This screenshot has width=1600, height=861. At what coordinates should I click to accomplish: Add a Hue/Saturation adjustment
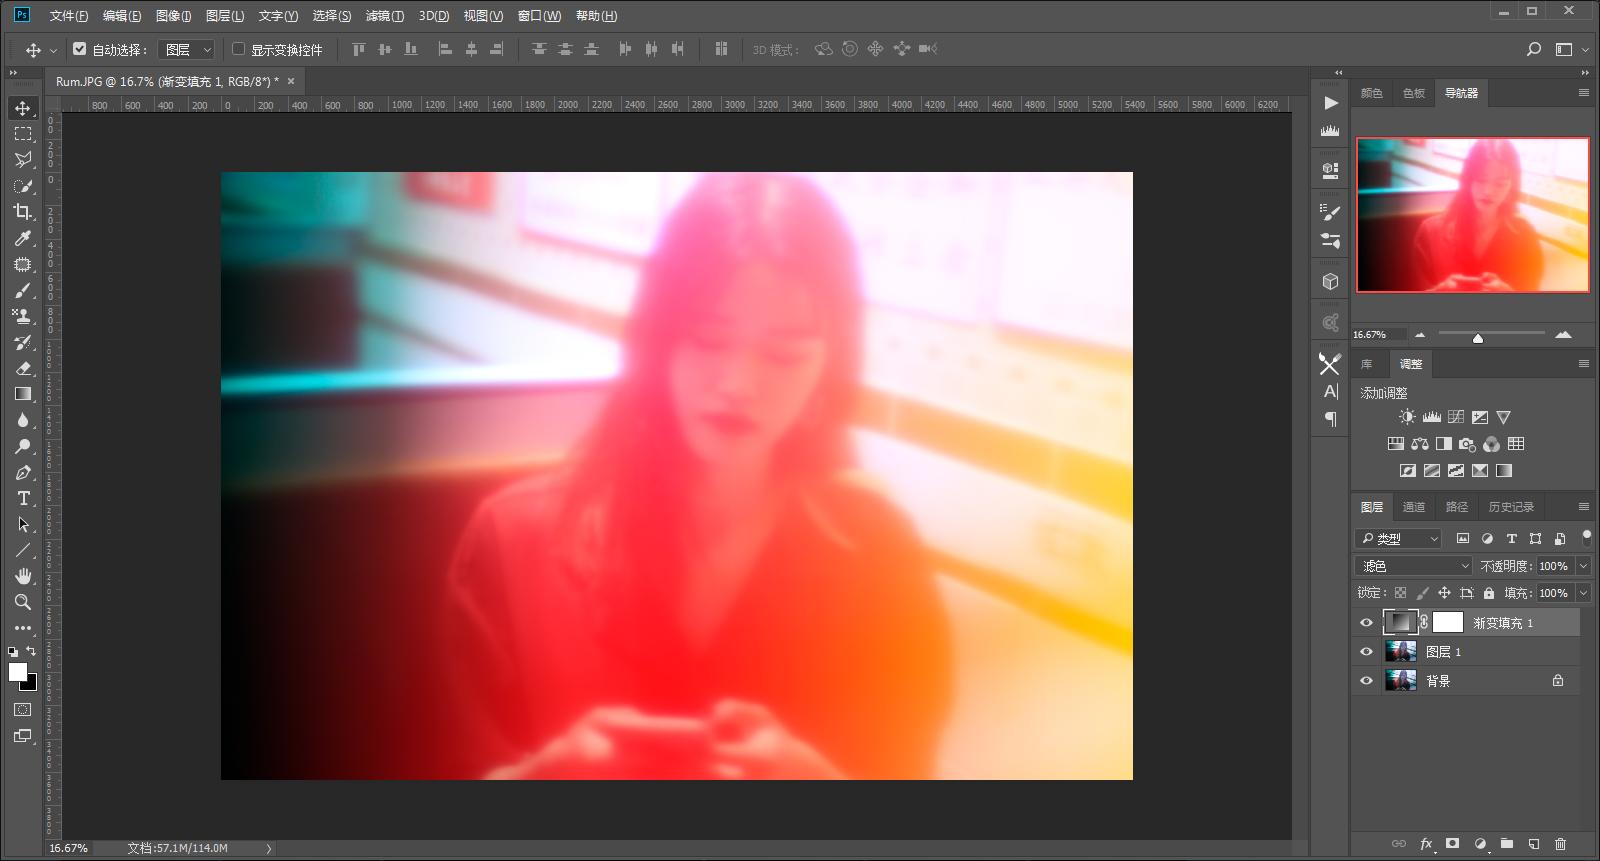1396,444
